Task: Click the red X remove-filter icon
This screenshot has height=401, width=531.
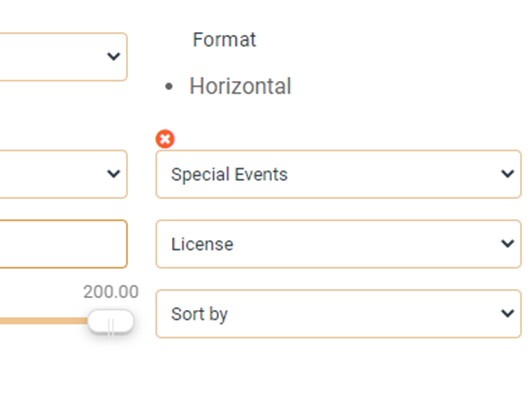Action: [x=165, y=139]
